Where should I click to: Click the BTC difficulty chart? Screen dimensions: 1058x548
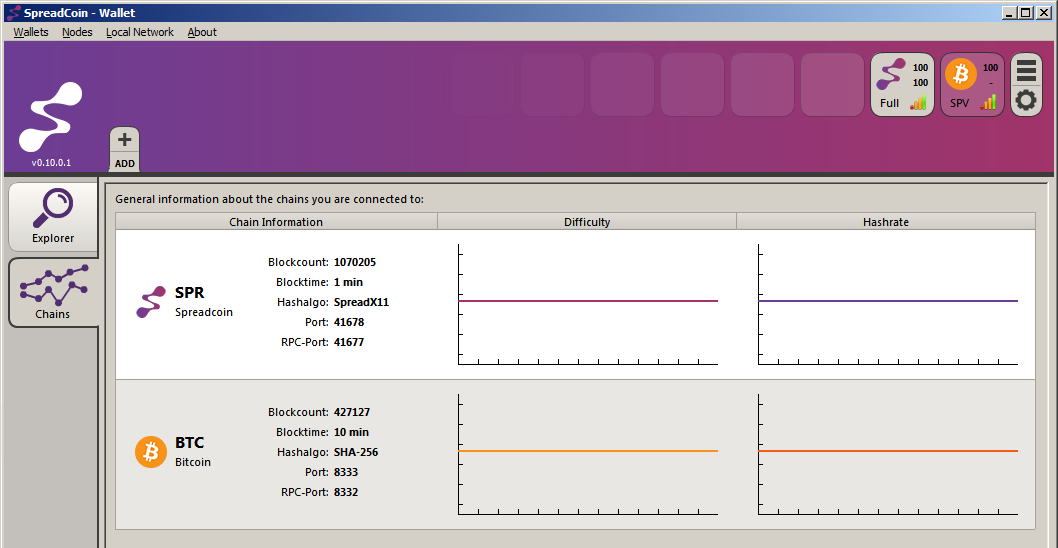(x=588, y=454)
